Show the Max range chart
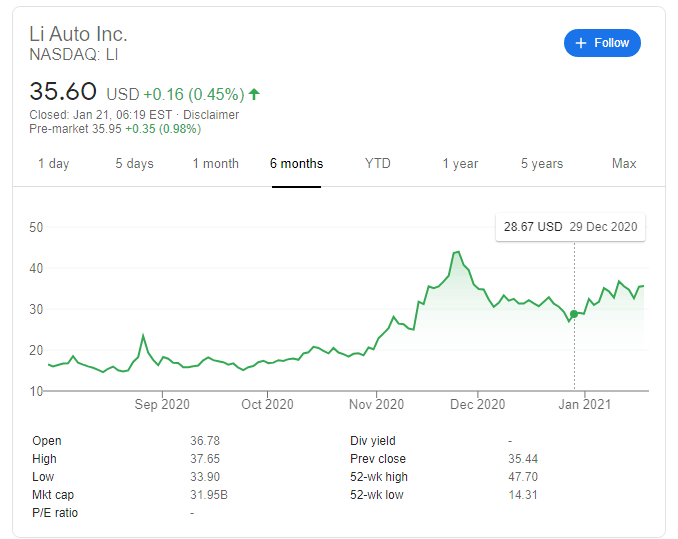Viewport: 678px width, 539px height. [x=624, y=164]
